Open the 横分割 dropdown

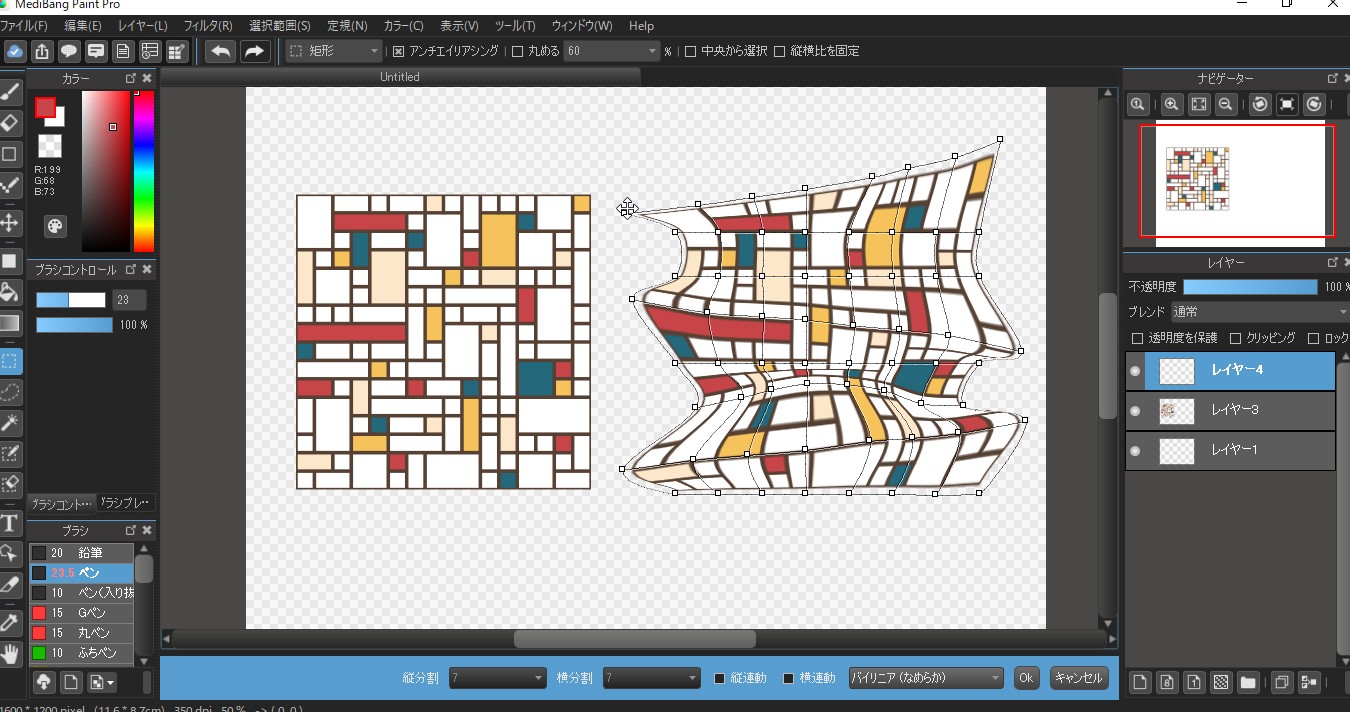tap(652, 678)
